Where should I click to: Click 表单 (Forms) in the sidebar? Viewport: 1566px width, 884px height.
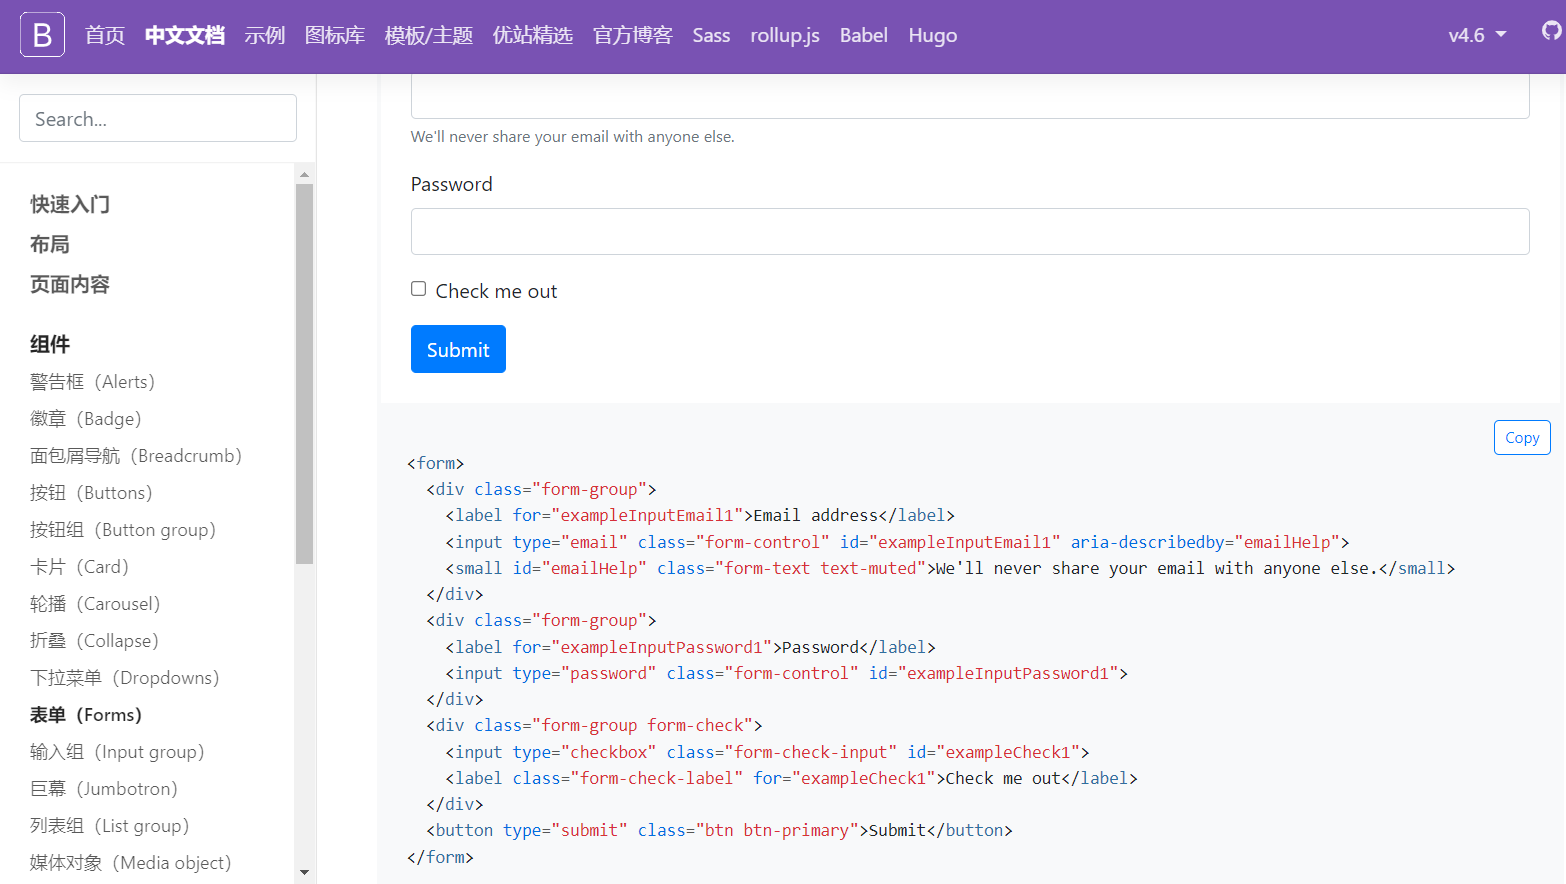point(85,714)
